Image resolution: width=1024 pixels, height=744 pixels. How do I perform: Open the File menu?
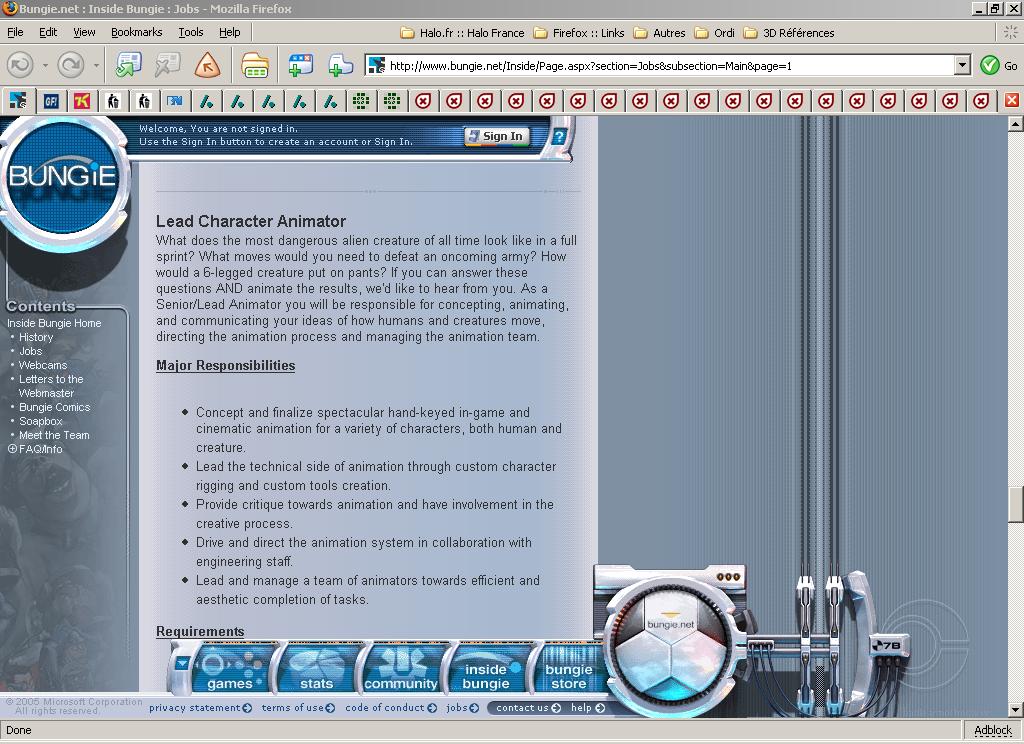pos(15,32)
